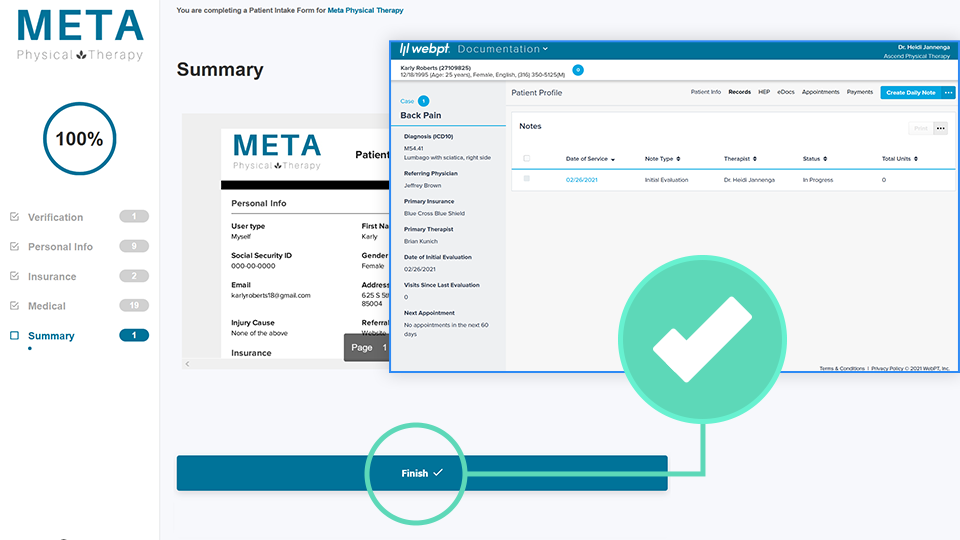Open the 02/26/2021 date of service link
This screenshot has width=960, height=540.
tap(581, 180)
